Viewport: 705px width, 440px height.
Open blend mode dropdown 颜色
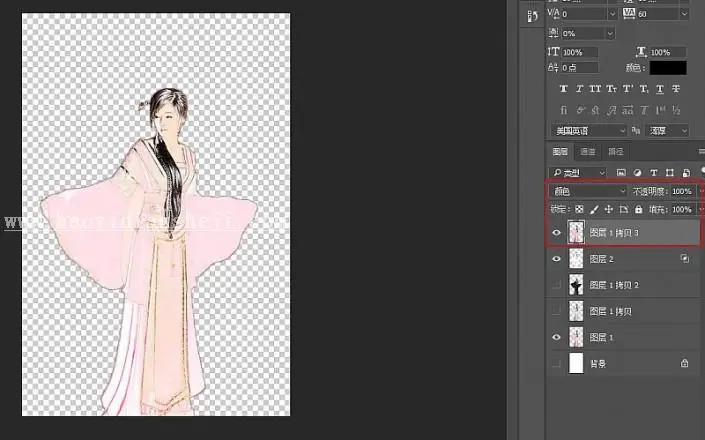click(588, 191)
